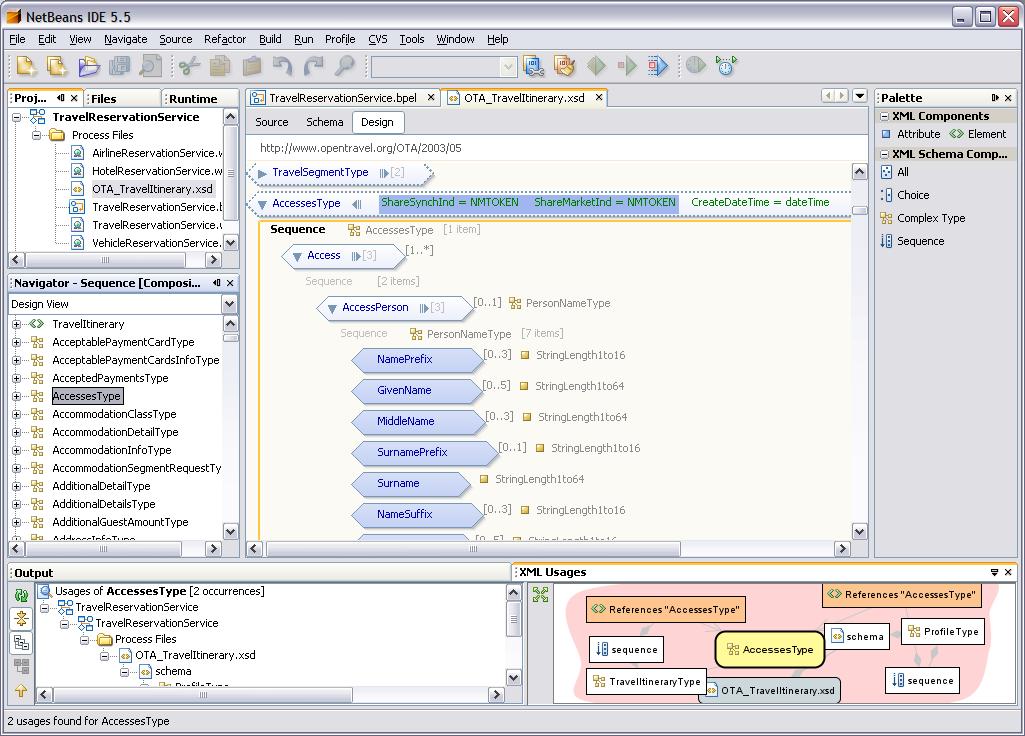Click the design view vertical scrollbar down arrow
Screen dimensions: 1025x736
pyautogui.click(x=860, y=531)
